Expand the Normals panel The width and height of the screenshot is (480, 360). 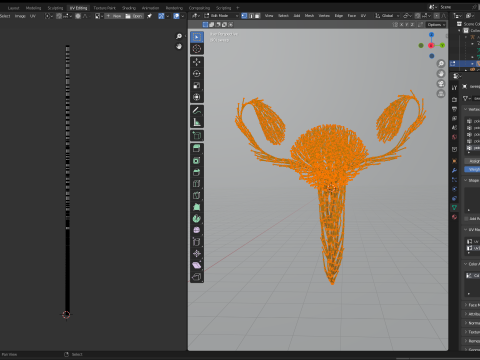click(x=465, y=323)
